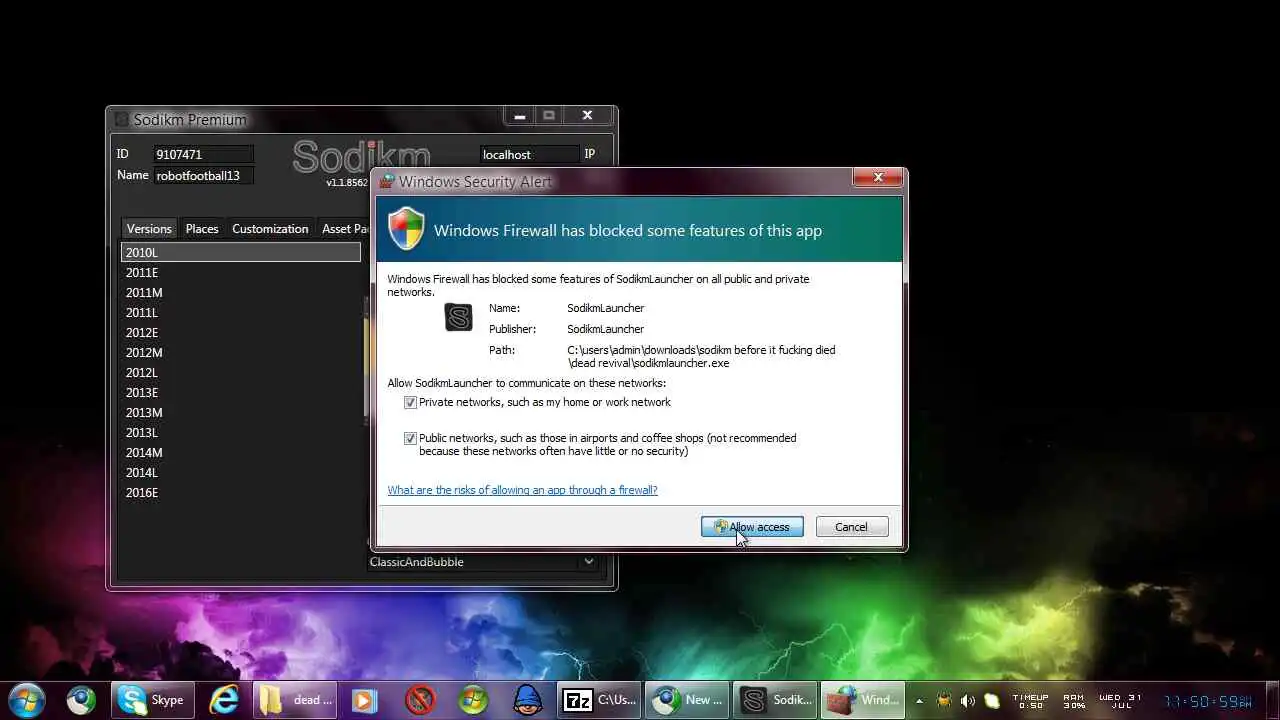Image resolution: width=1280 pixels, height=720 pixels.
Task: Click the red prohibited-sign taskbar icon
Action: 419,699
